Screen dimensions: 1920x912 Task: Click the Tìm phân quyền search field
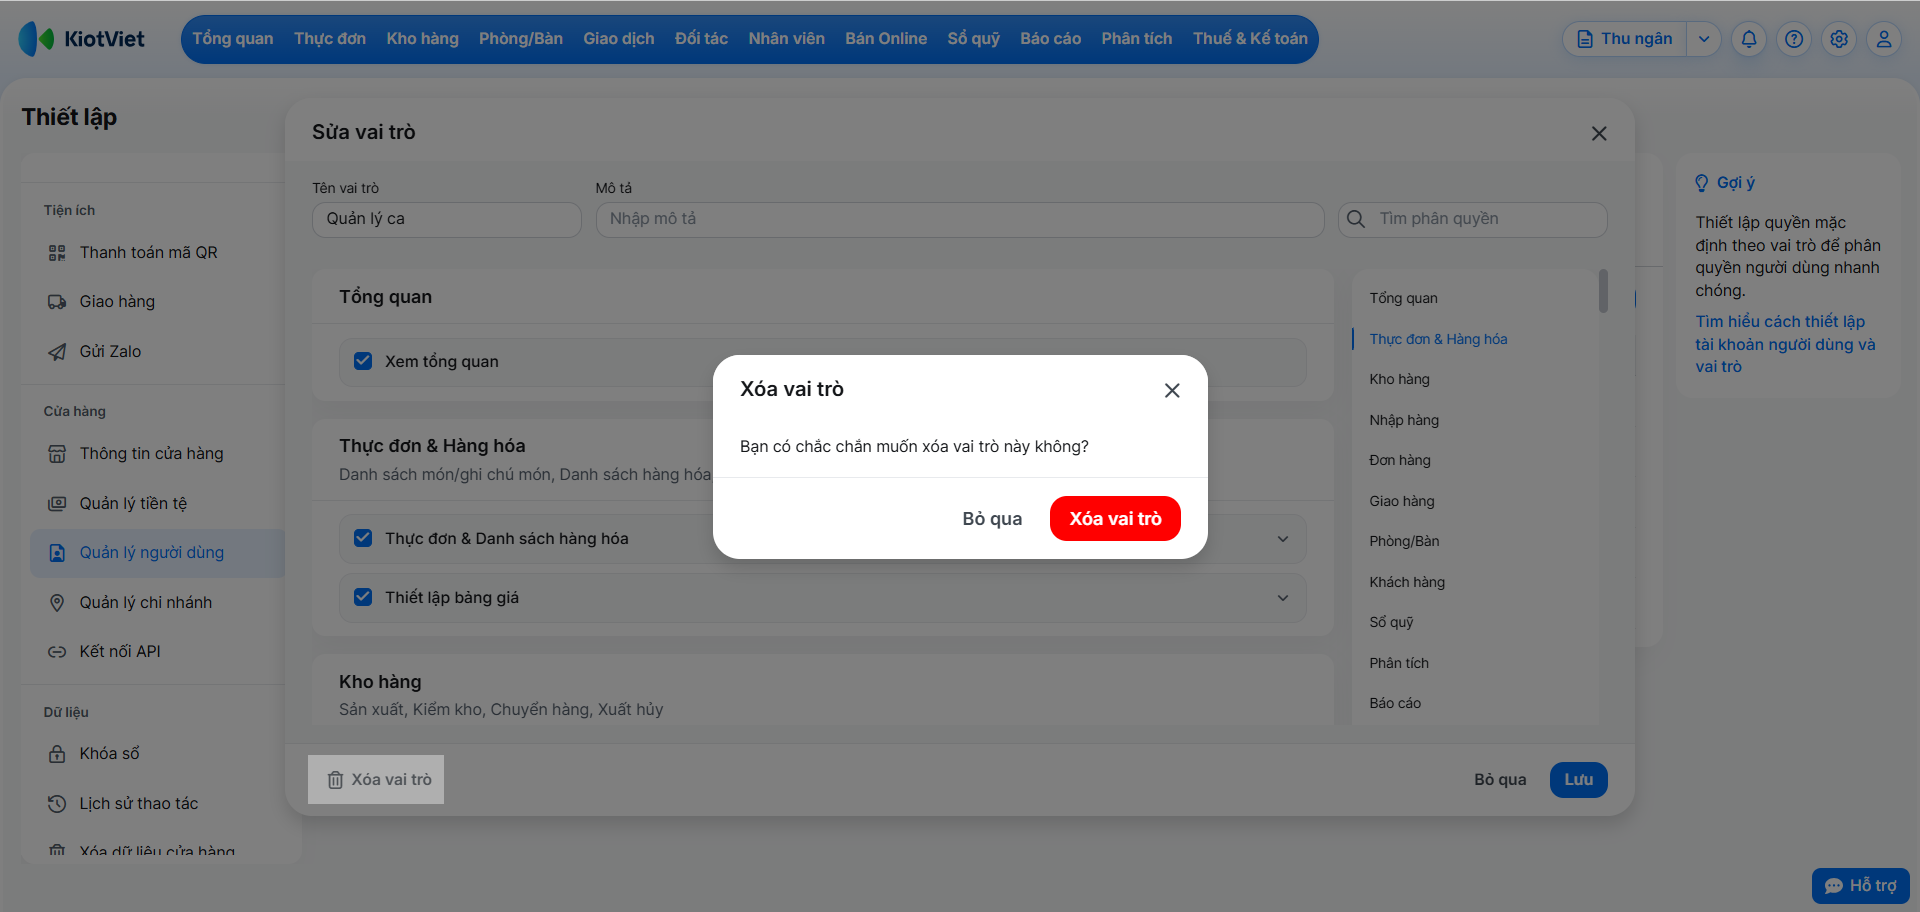(x=1473, y=220)
